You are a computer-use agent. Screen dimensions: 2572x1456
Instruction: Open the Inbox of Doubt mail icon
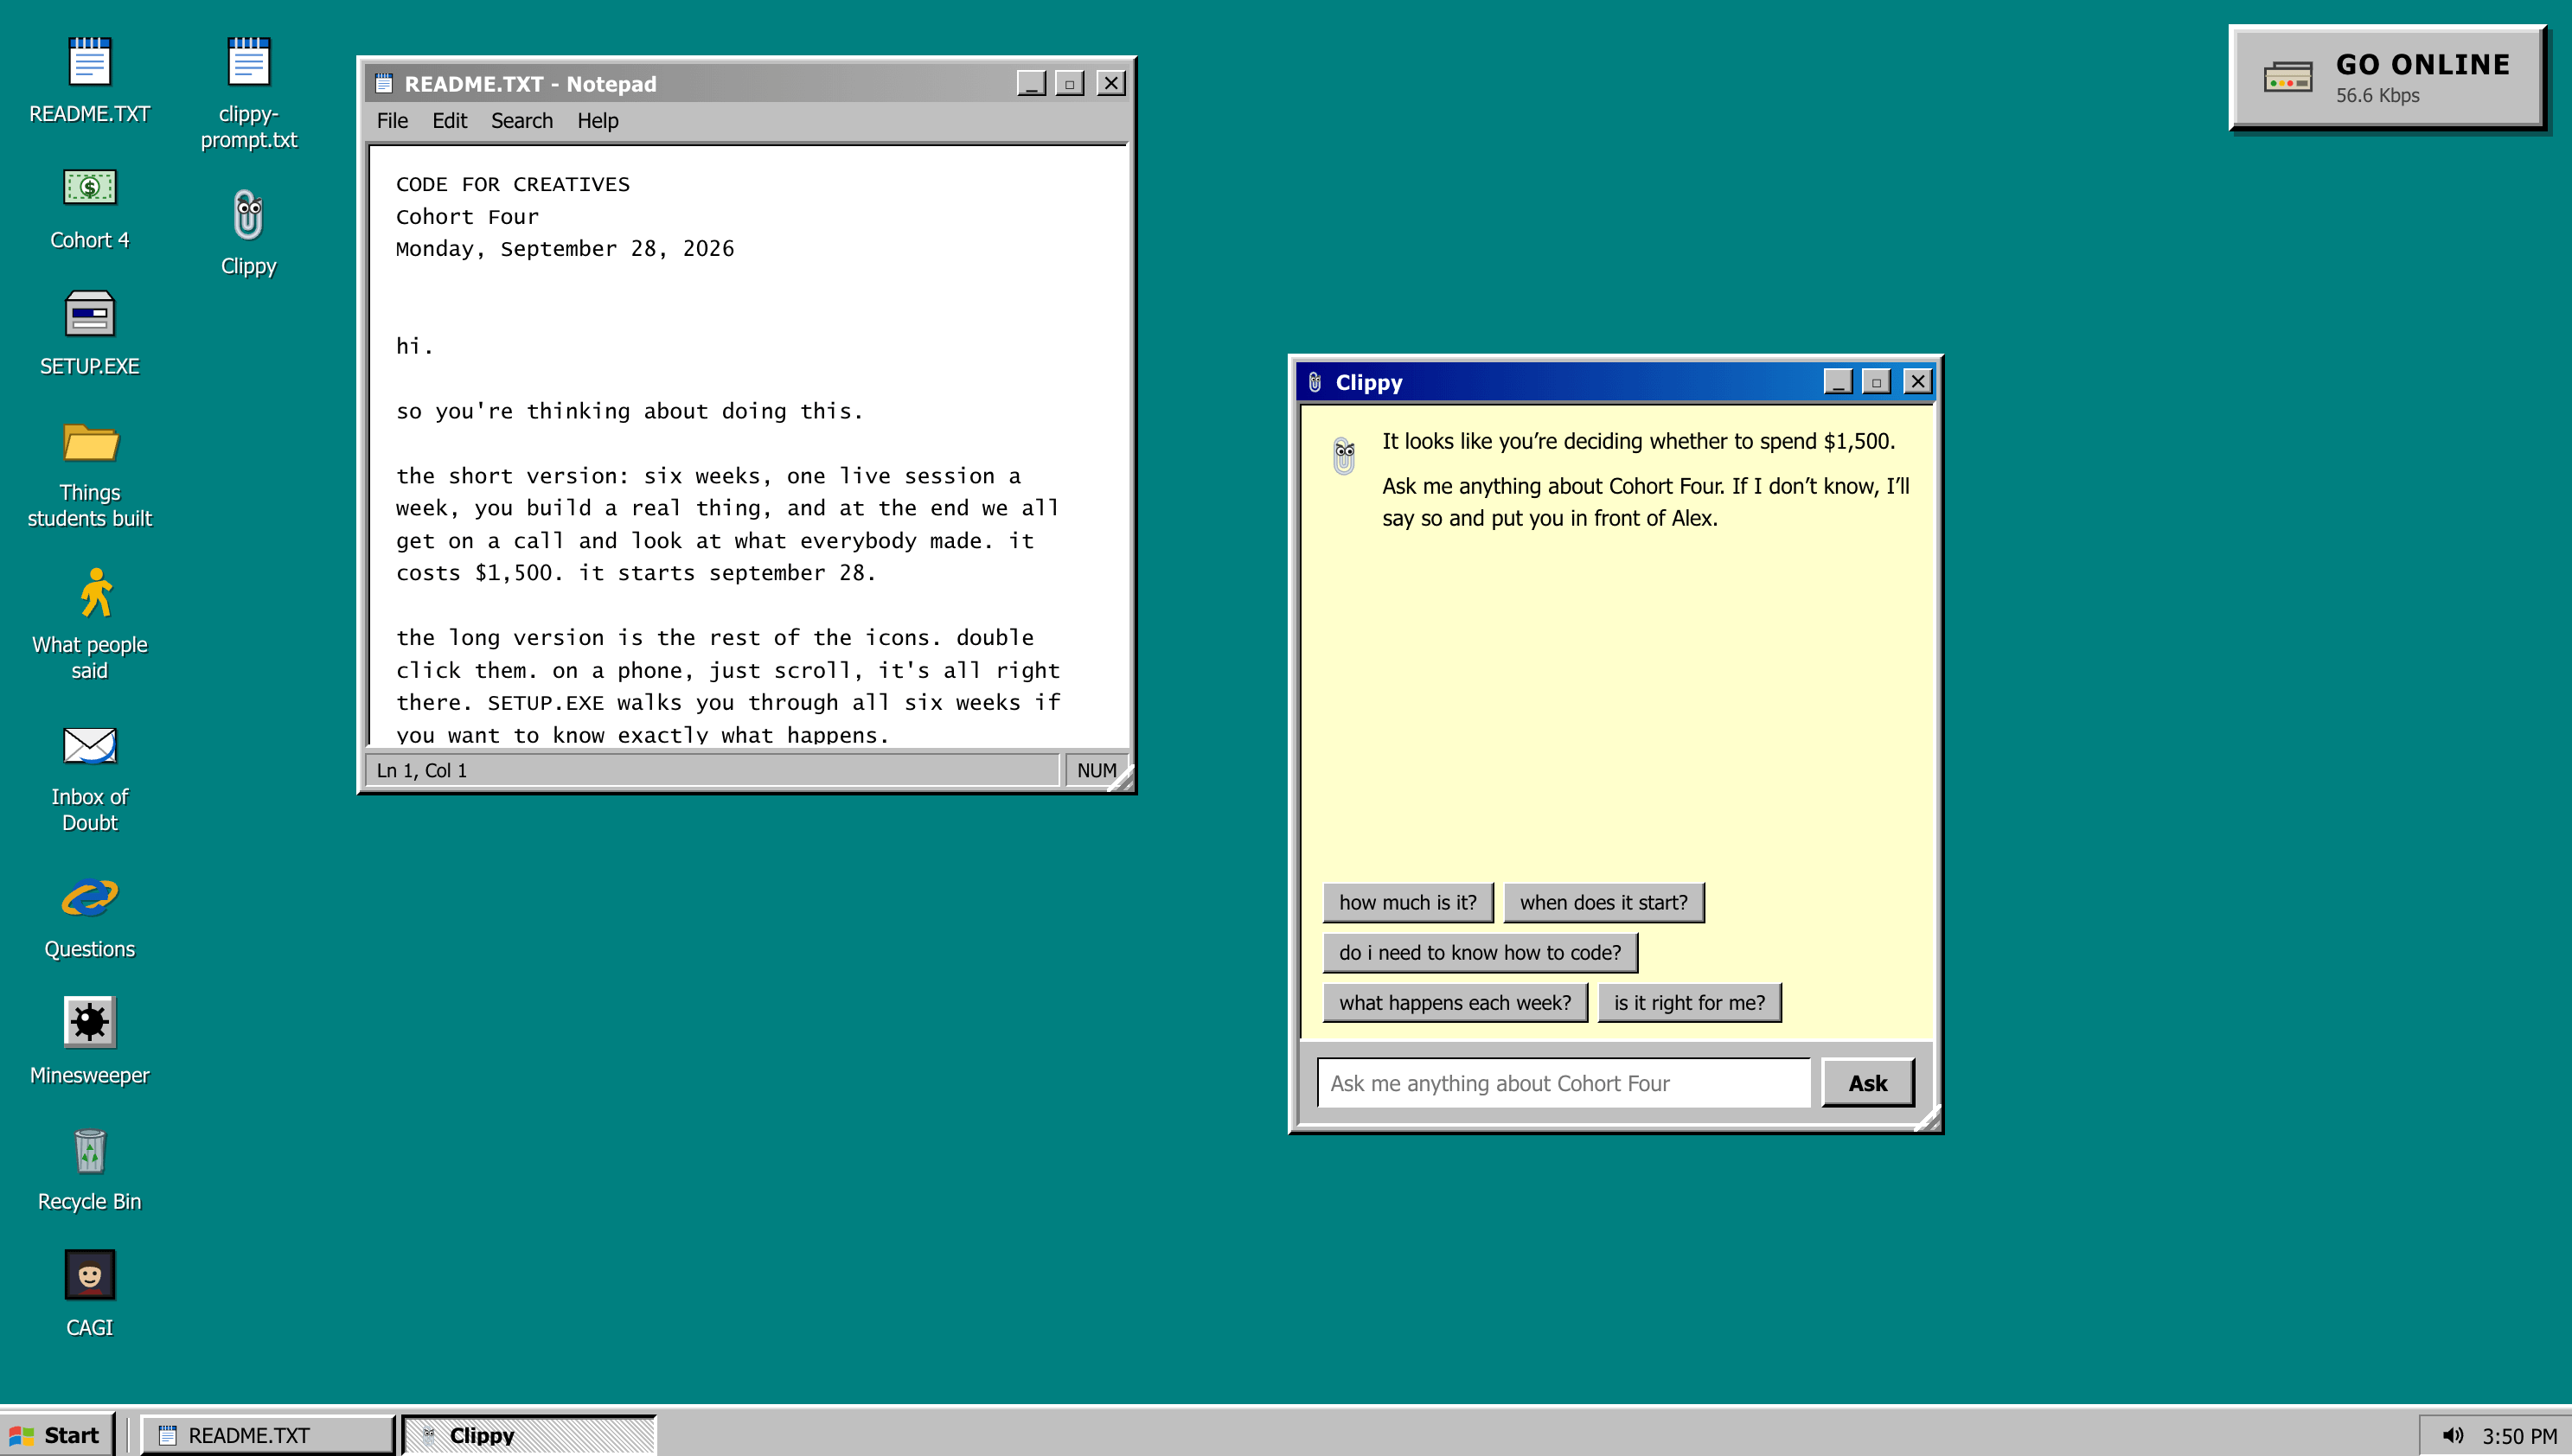pyautogui.click(x=89, y=778)
